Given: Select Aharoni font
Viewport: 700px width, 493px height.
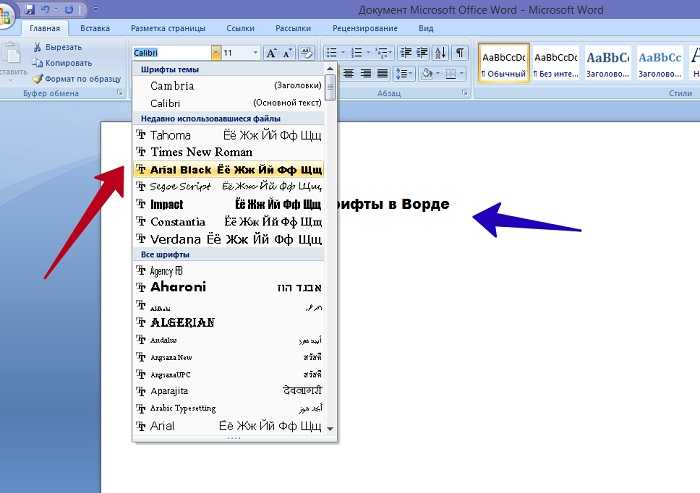Looking at the screenshot, I should 229,288.
